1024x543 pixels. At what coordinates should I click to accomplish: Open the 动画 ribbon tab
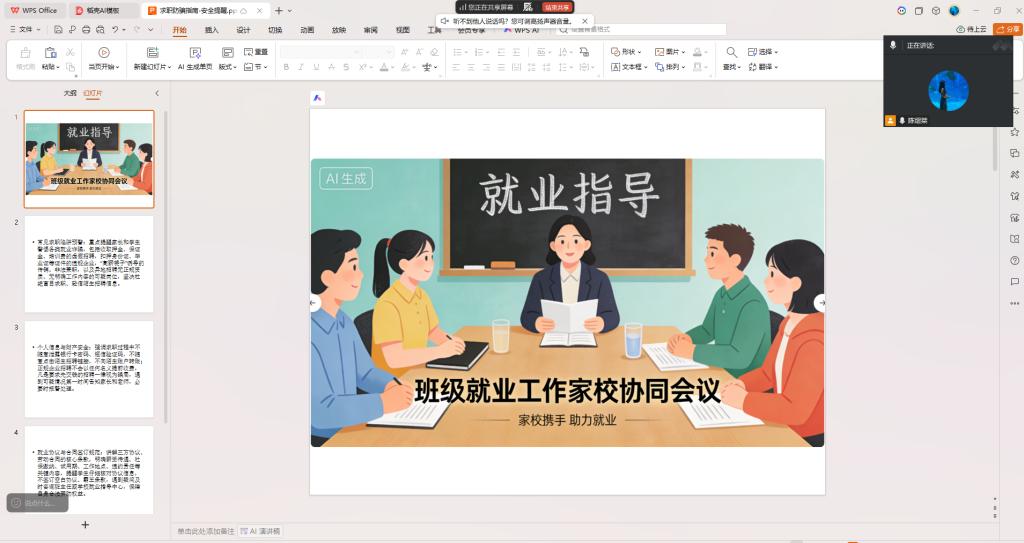click(x=307, y=30)
